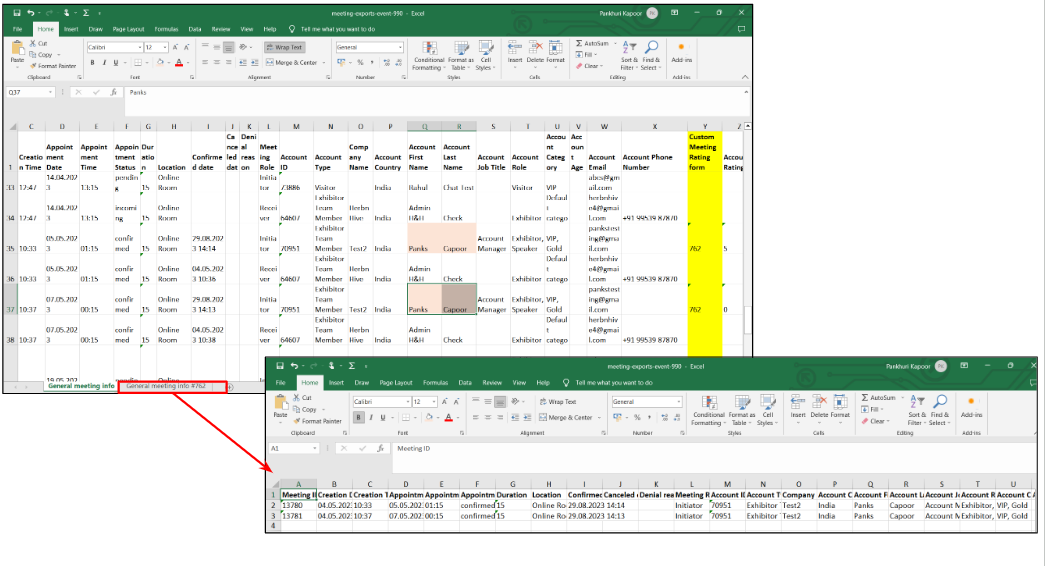The image size is (1045, 566).
Task: Open Cell Styles in upper Excel window
Action: tap(486, 55)
